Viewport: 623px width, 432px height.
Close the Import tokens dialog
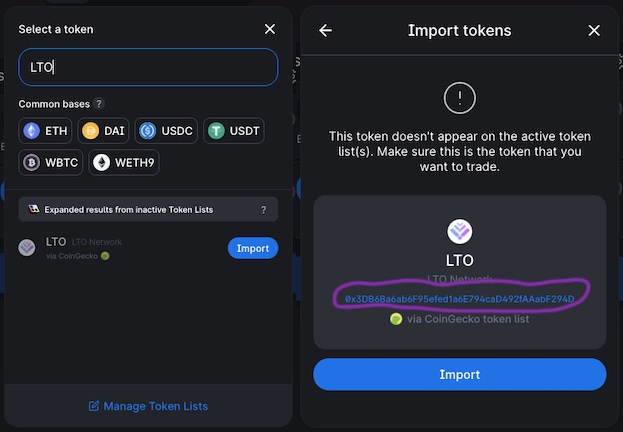click(594, 31)
